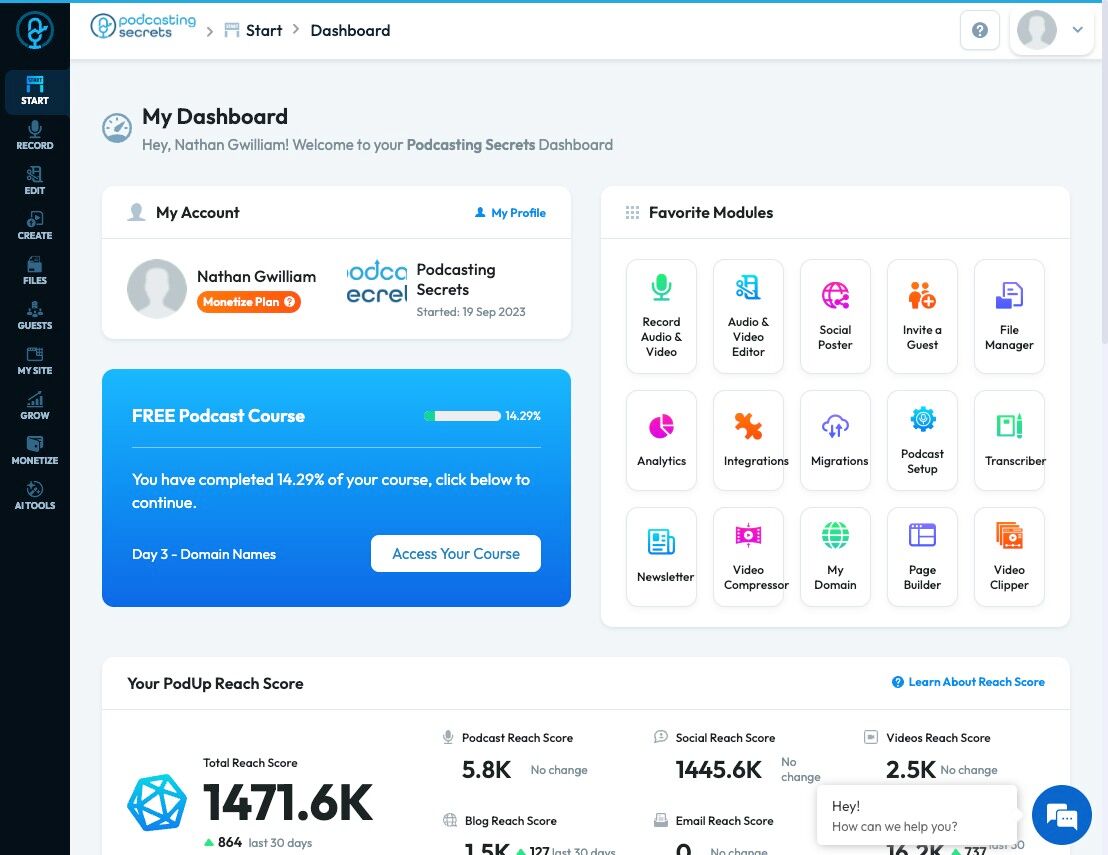Click the PodUp logo in sidebar
Image resolution: width=1108 pixels, height=855 pixels.
tap(35, 30)
